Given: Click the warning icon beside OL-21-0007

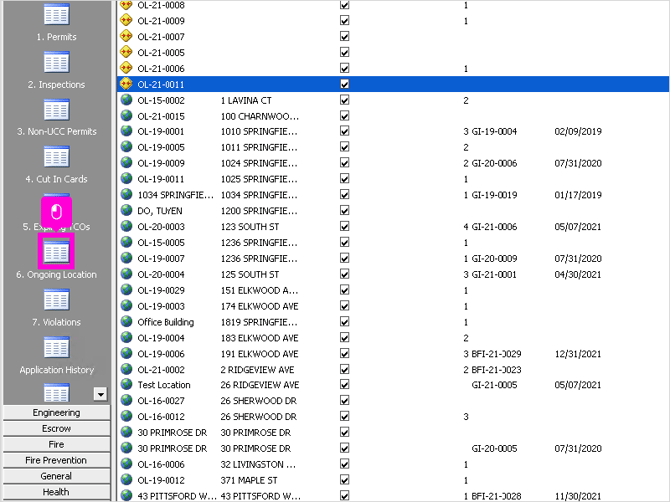Looking at the screenshot, I should [126, 36].
